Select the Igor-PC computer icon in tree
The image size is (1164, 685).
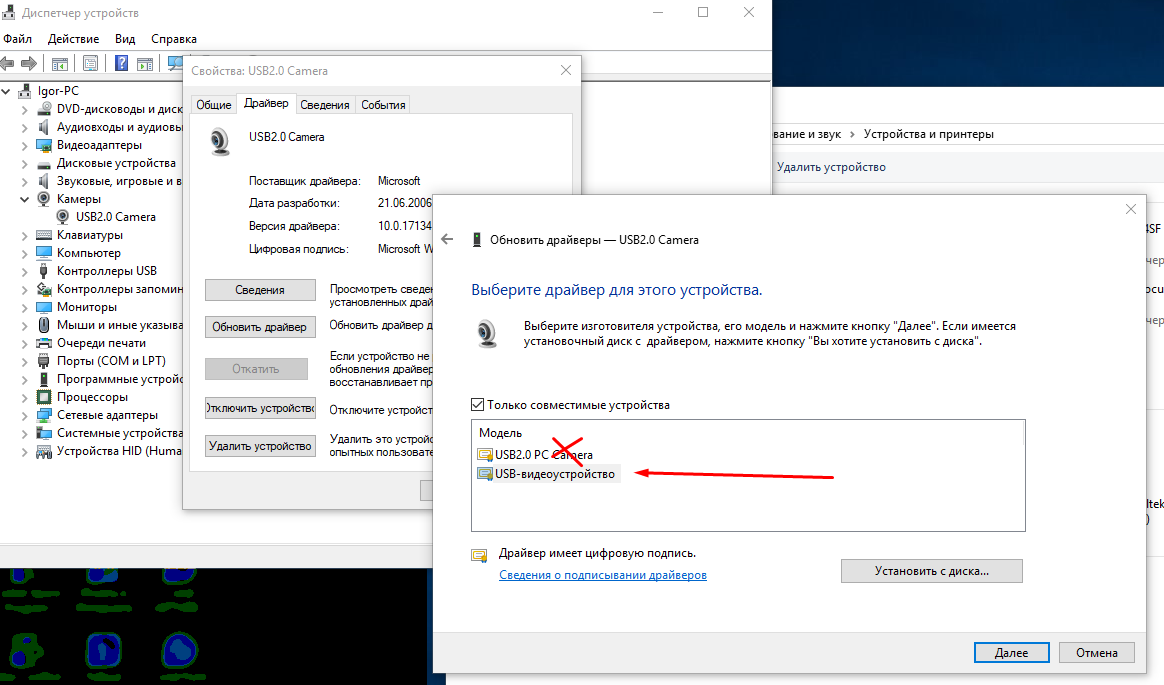point(26,91)
